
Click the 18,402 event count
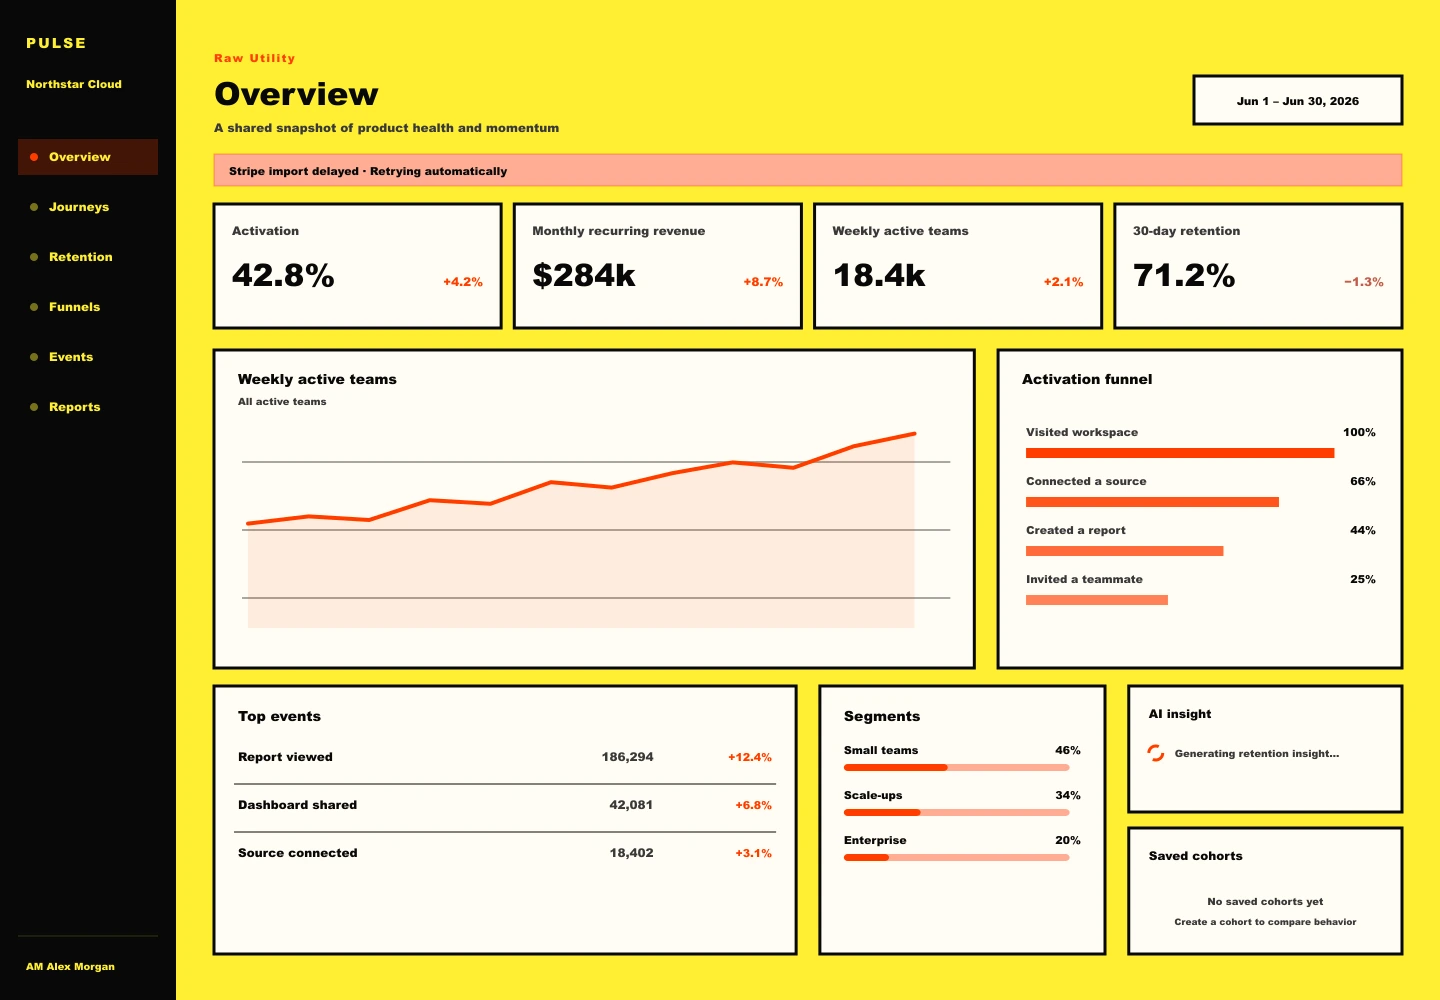pyautogui.click(x=631, y=853)
